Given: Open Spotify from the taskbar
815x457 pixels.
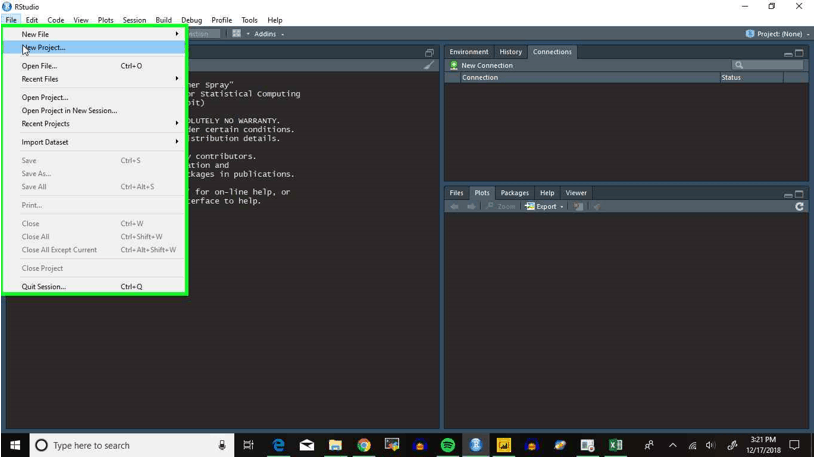Looking at the screenshot, I should coord(448,445).
